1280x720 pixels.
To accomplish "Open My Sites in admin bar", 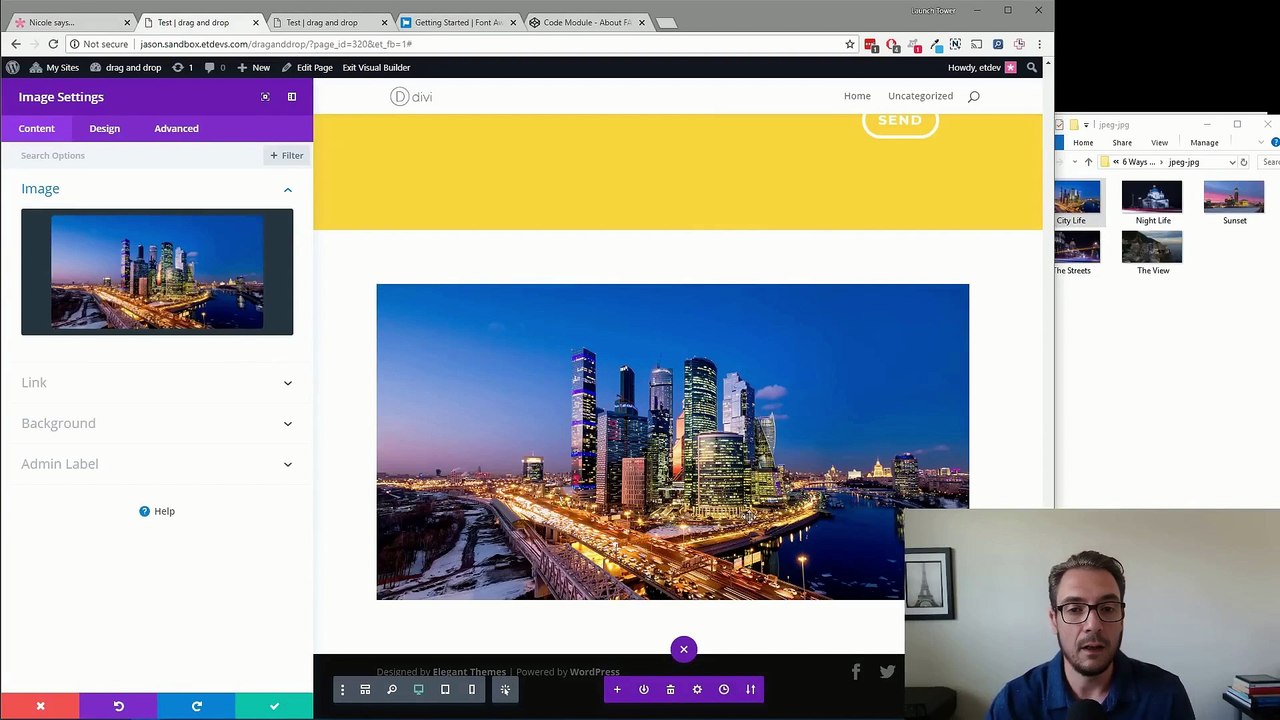I will point(54,67).
